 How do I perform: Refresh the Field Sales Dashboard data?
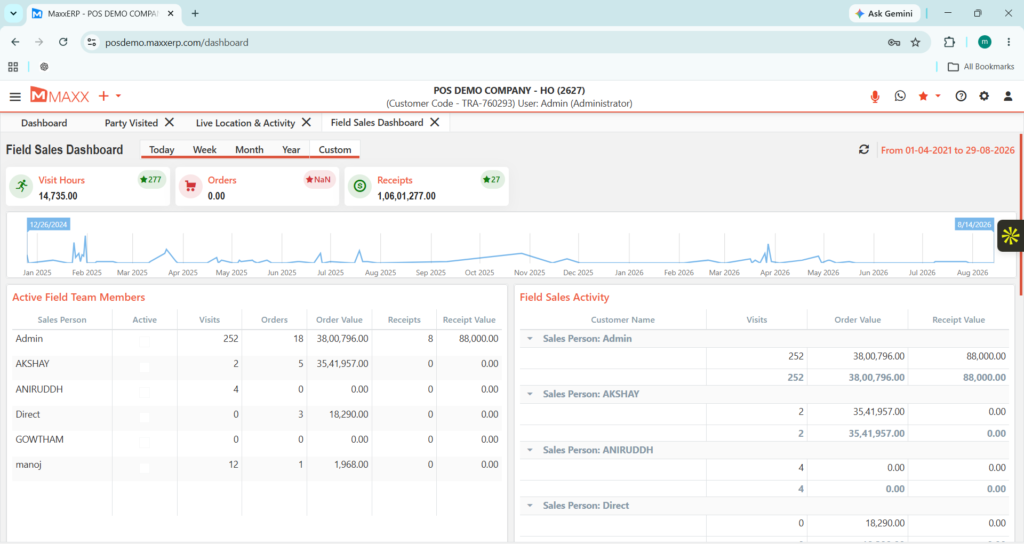click(863, 150)
